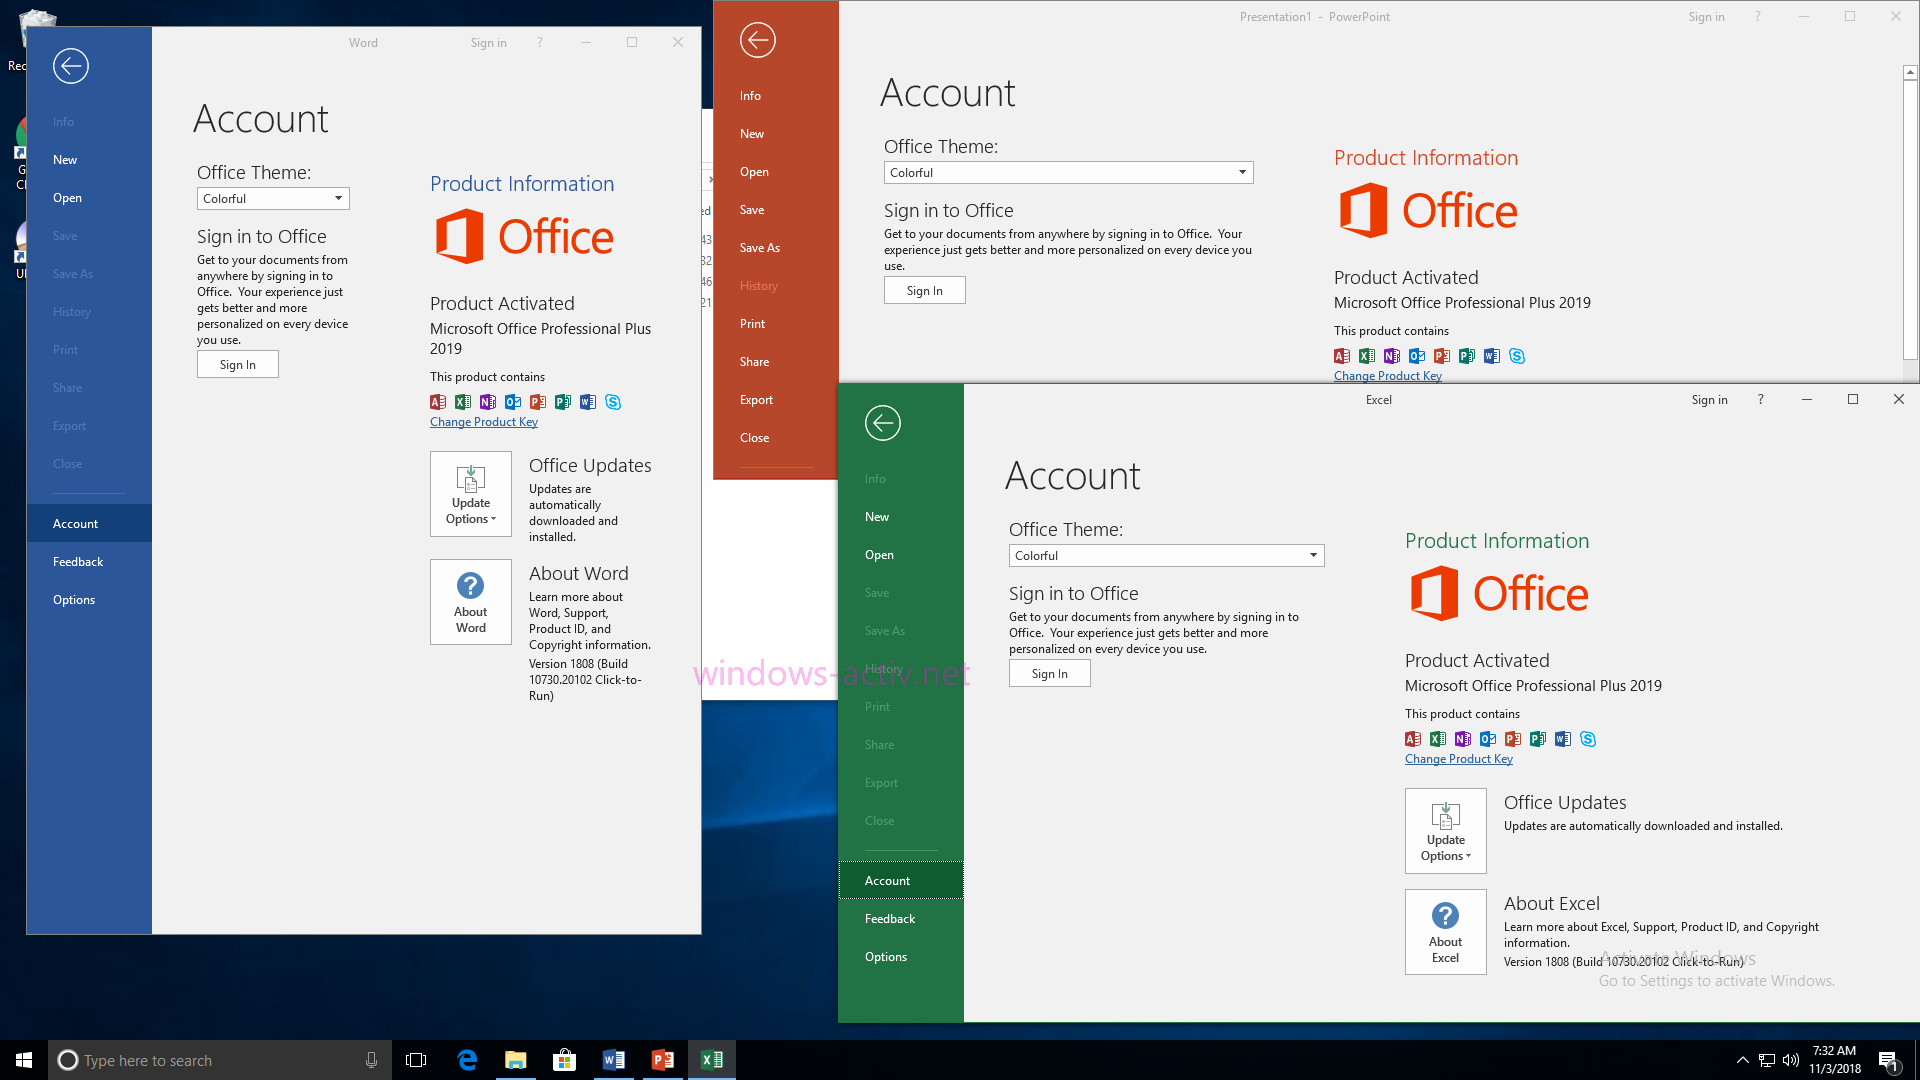Click Sign In button in Excel Account page
The width and height of the screenshot is (1920, 1080).
pyautogui.click(x=1050, y=673)
